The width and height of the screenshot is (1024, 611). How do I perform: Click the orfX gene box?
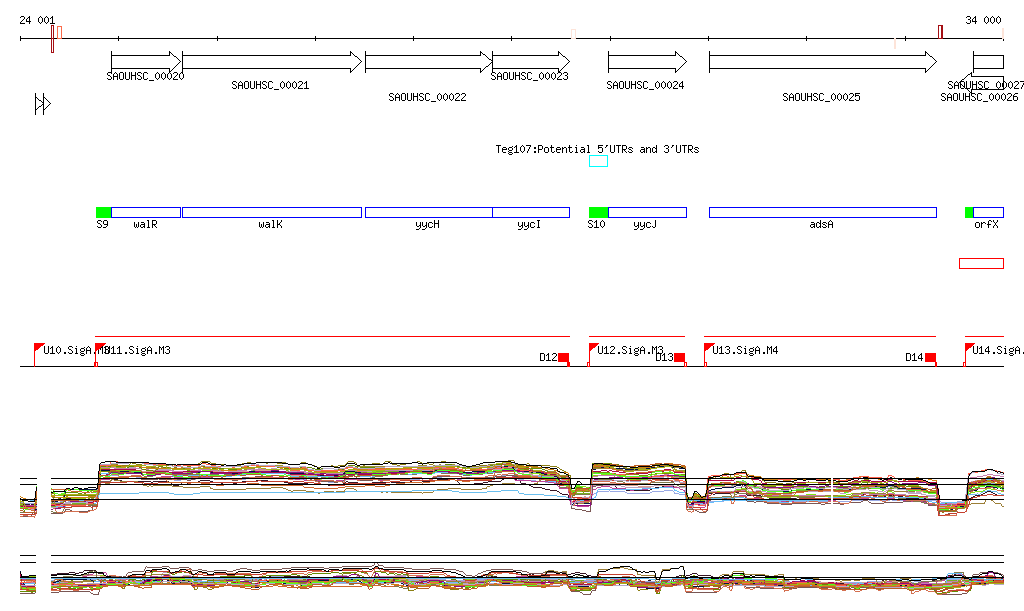click(x=988, y=212)
